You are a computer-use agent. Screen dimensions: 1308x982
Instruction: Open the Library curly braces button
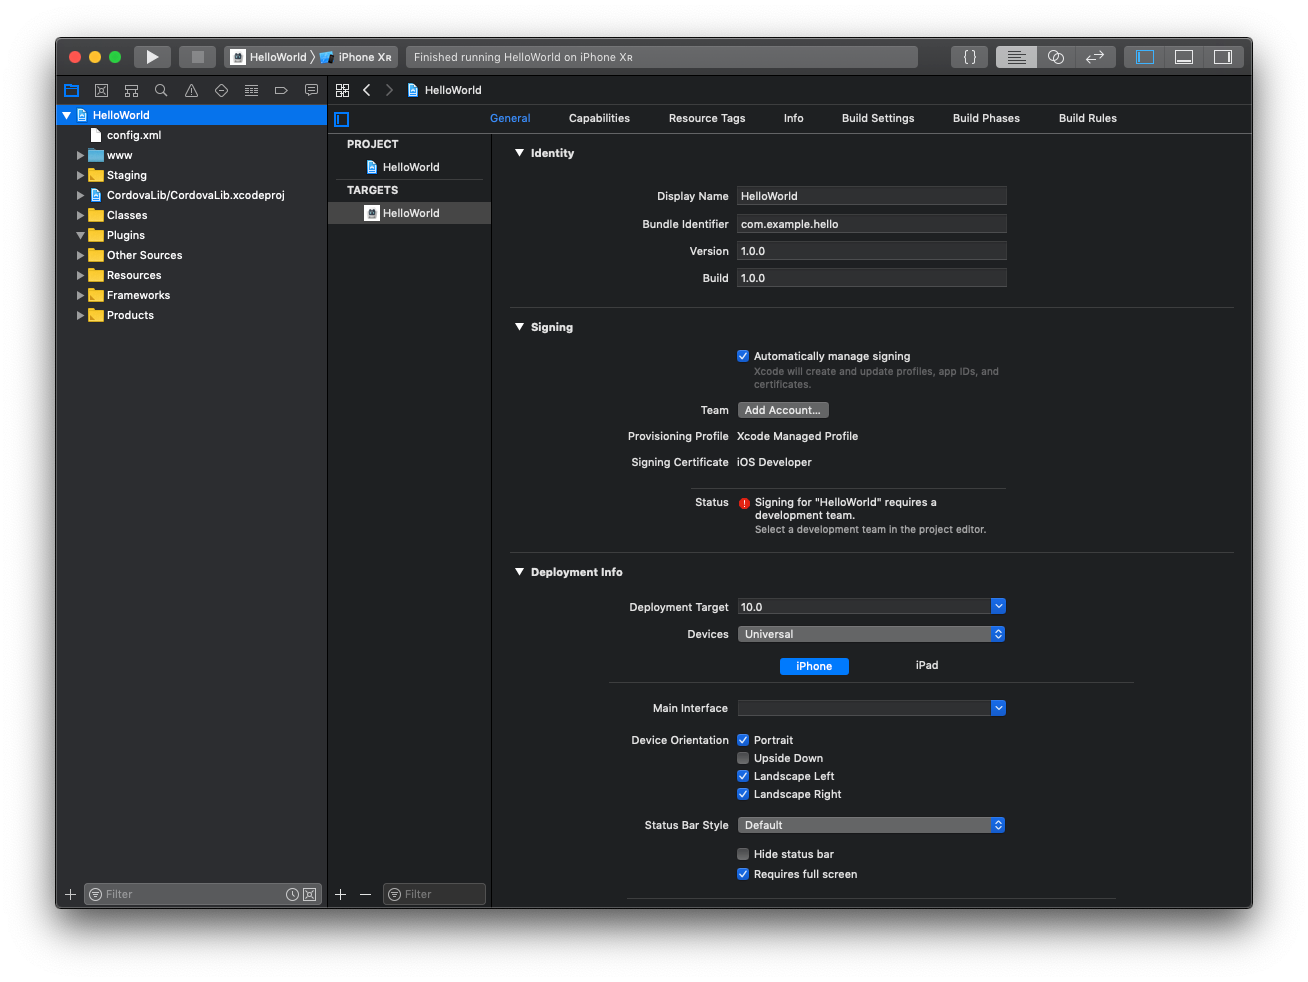coord(969,57)
